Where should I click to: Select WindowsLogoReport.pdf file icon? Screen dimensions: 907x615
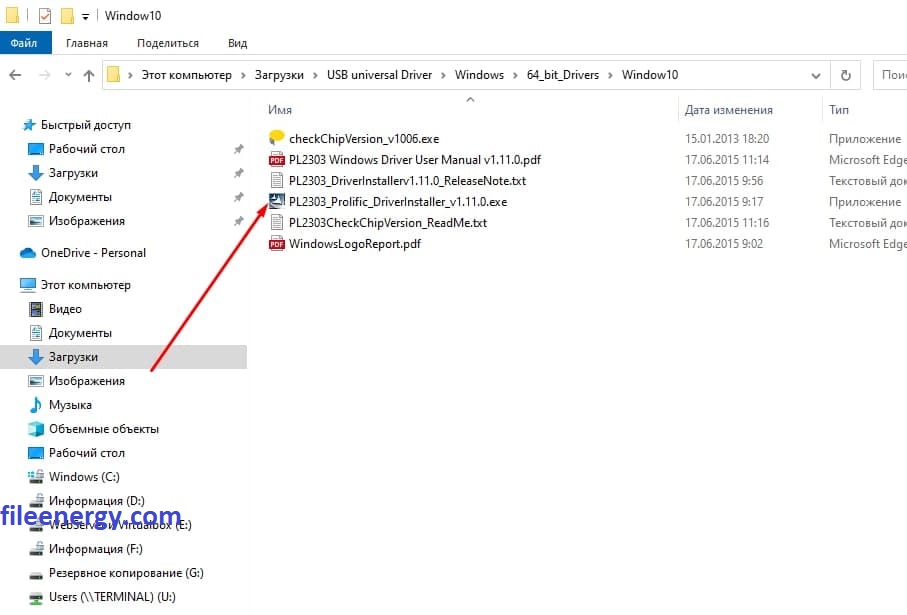click(x=276, y=244)
